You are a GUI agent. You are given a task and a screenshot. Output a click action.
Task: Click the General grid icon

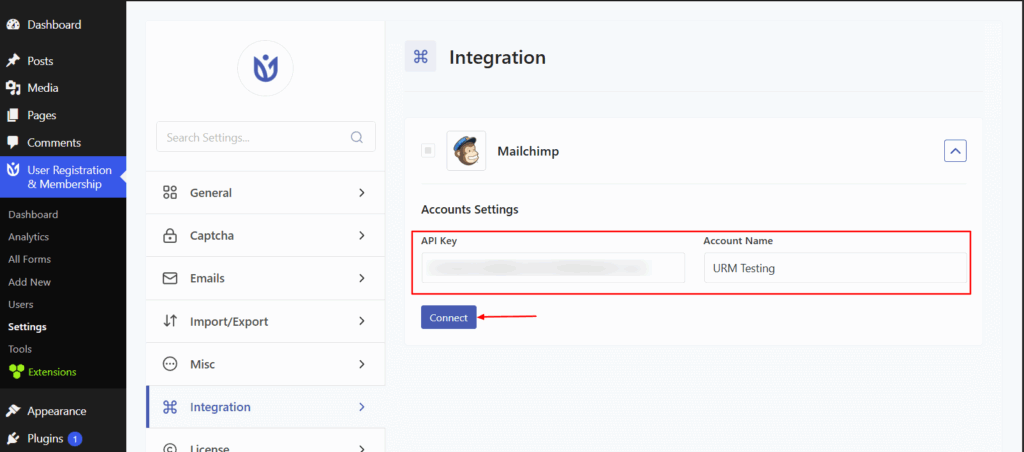[x=170, y=193]
